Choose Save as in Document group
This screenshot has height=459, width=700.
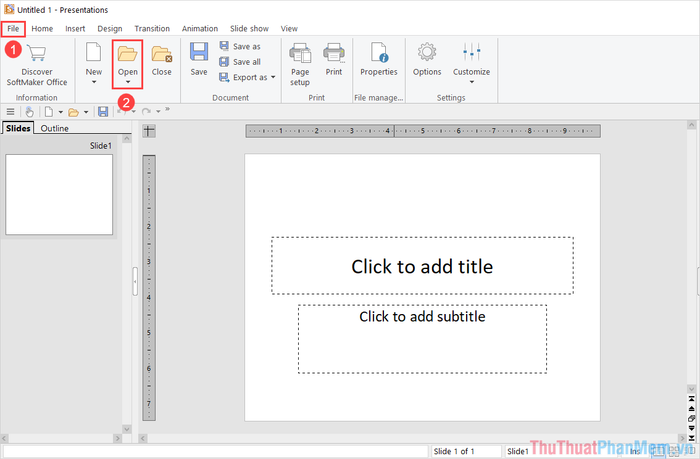(x=240, y=46)
